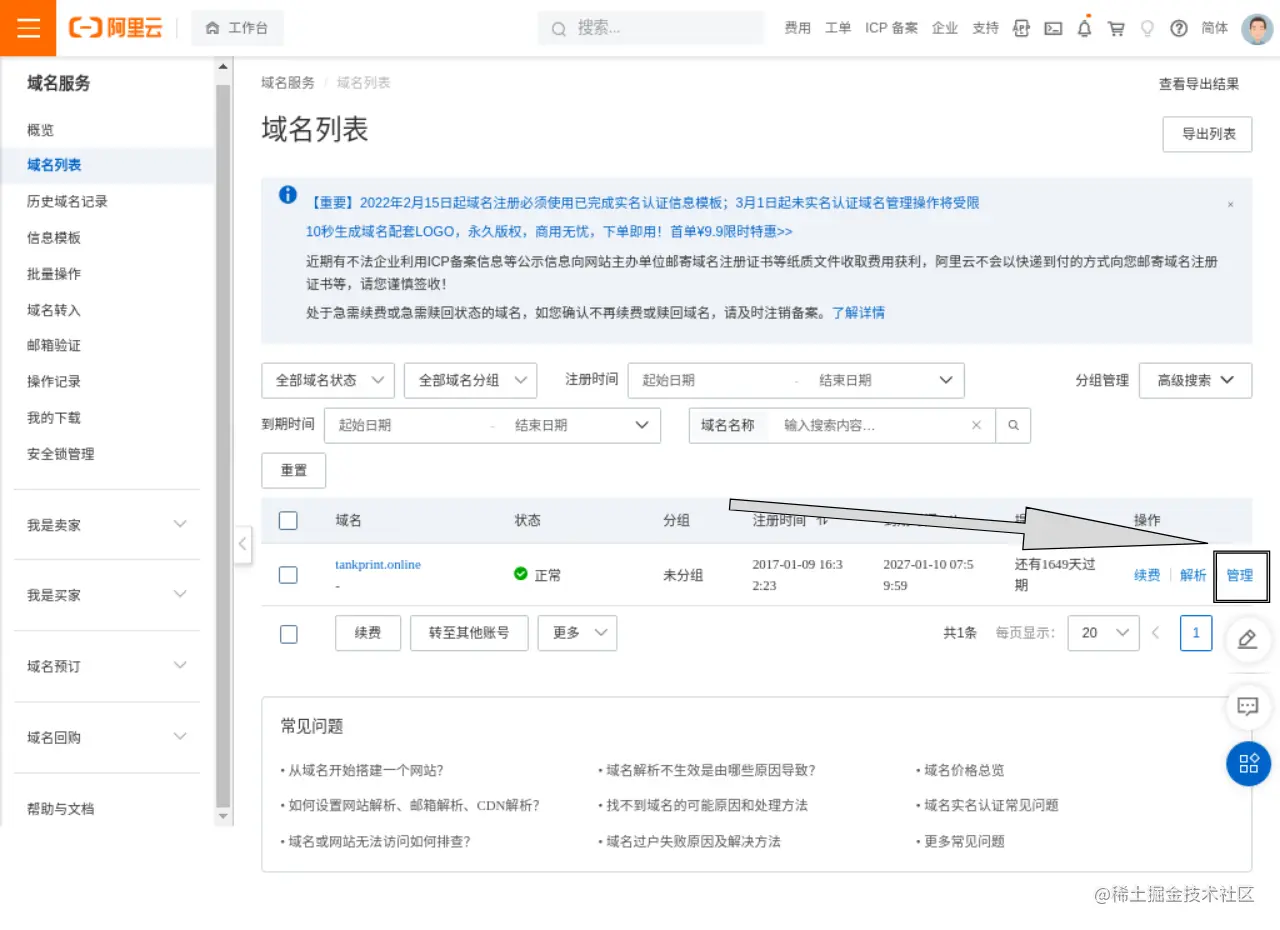Focus the 域名名称 search content input
1280x930 pixels.
click(870, 425)
